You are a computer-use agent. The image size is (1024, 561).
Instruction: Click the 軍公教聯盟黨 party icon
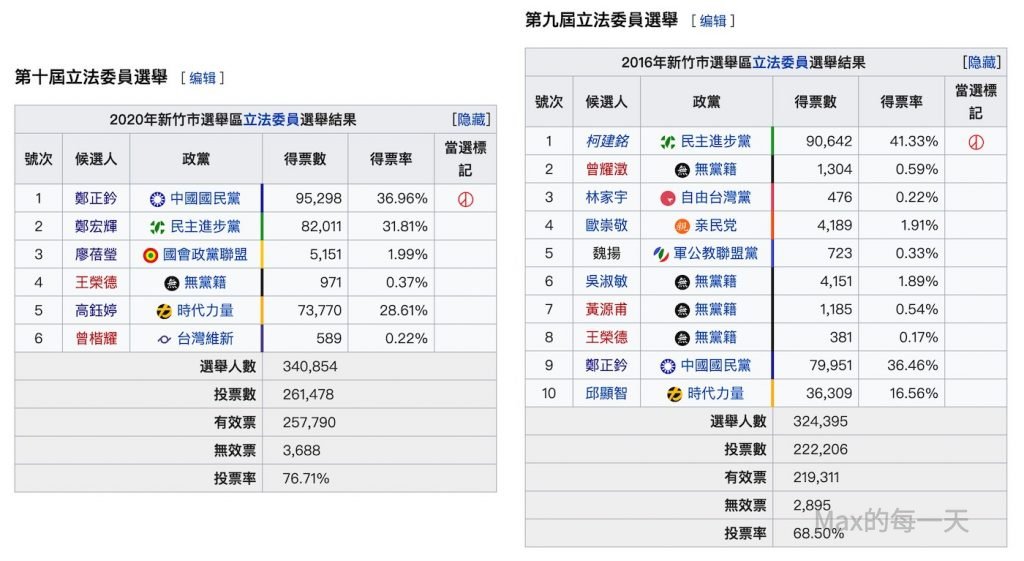point(661,254)
